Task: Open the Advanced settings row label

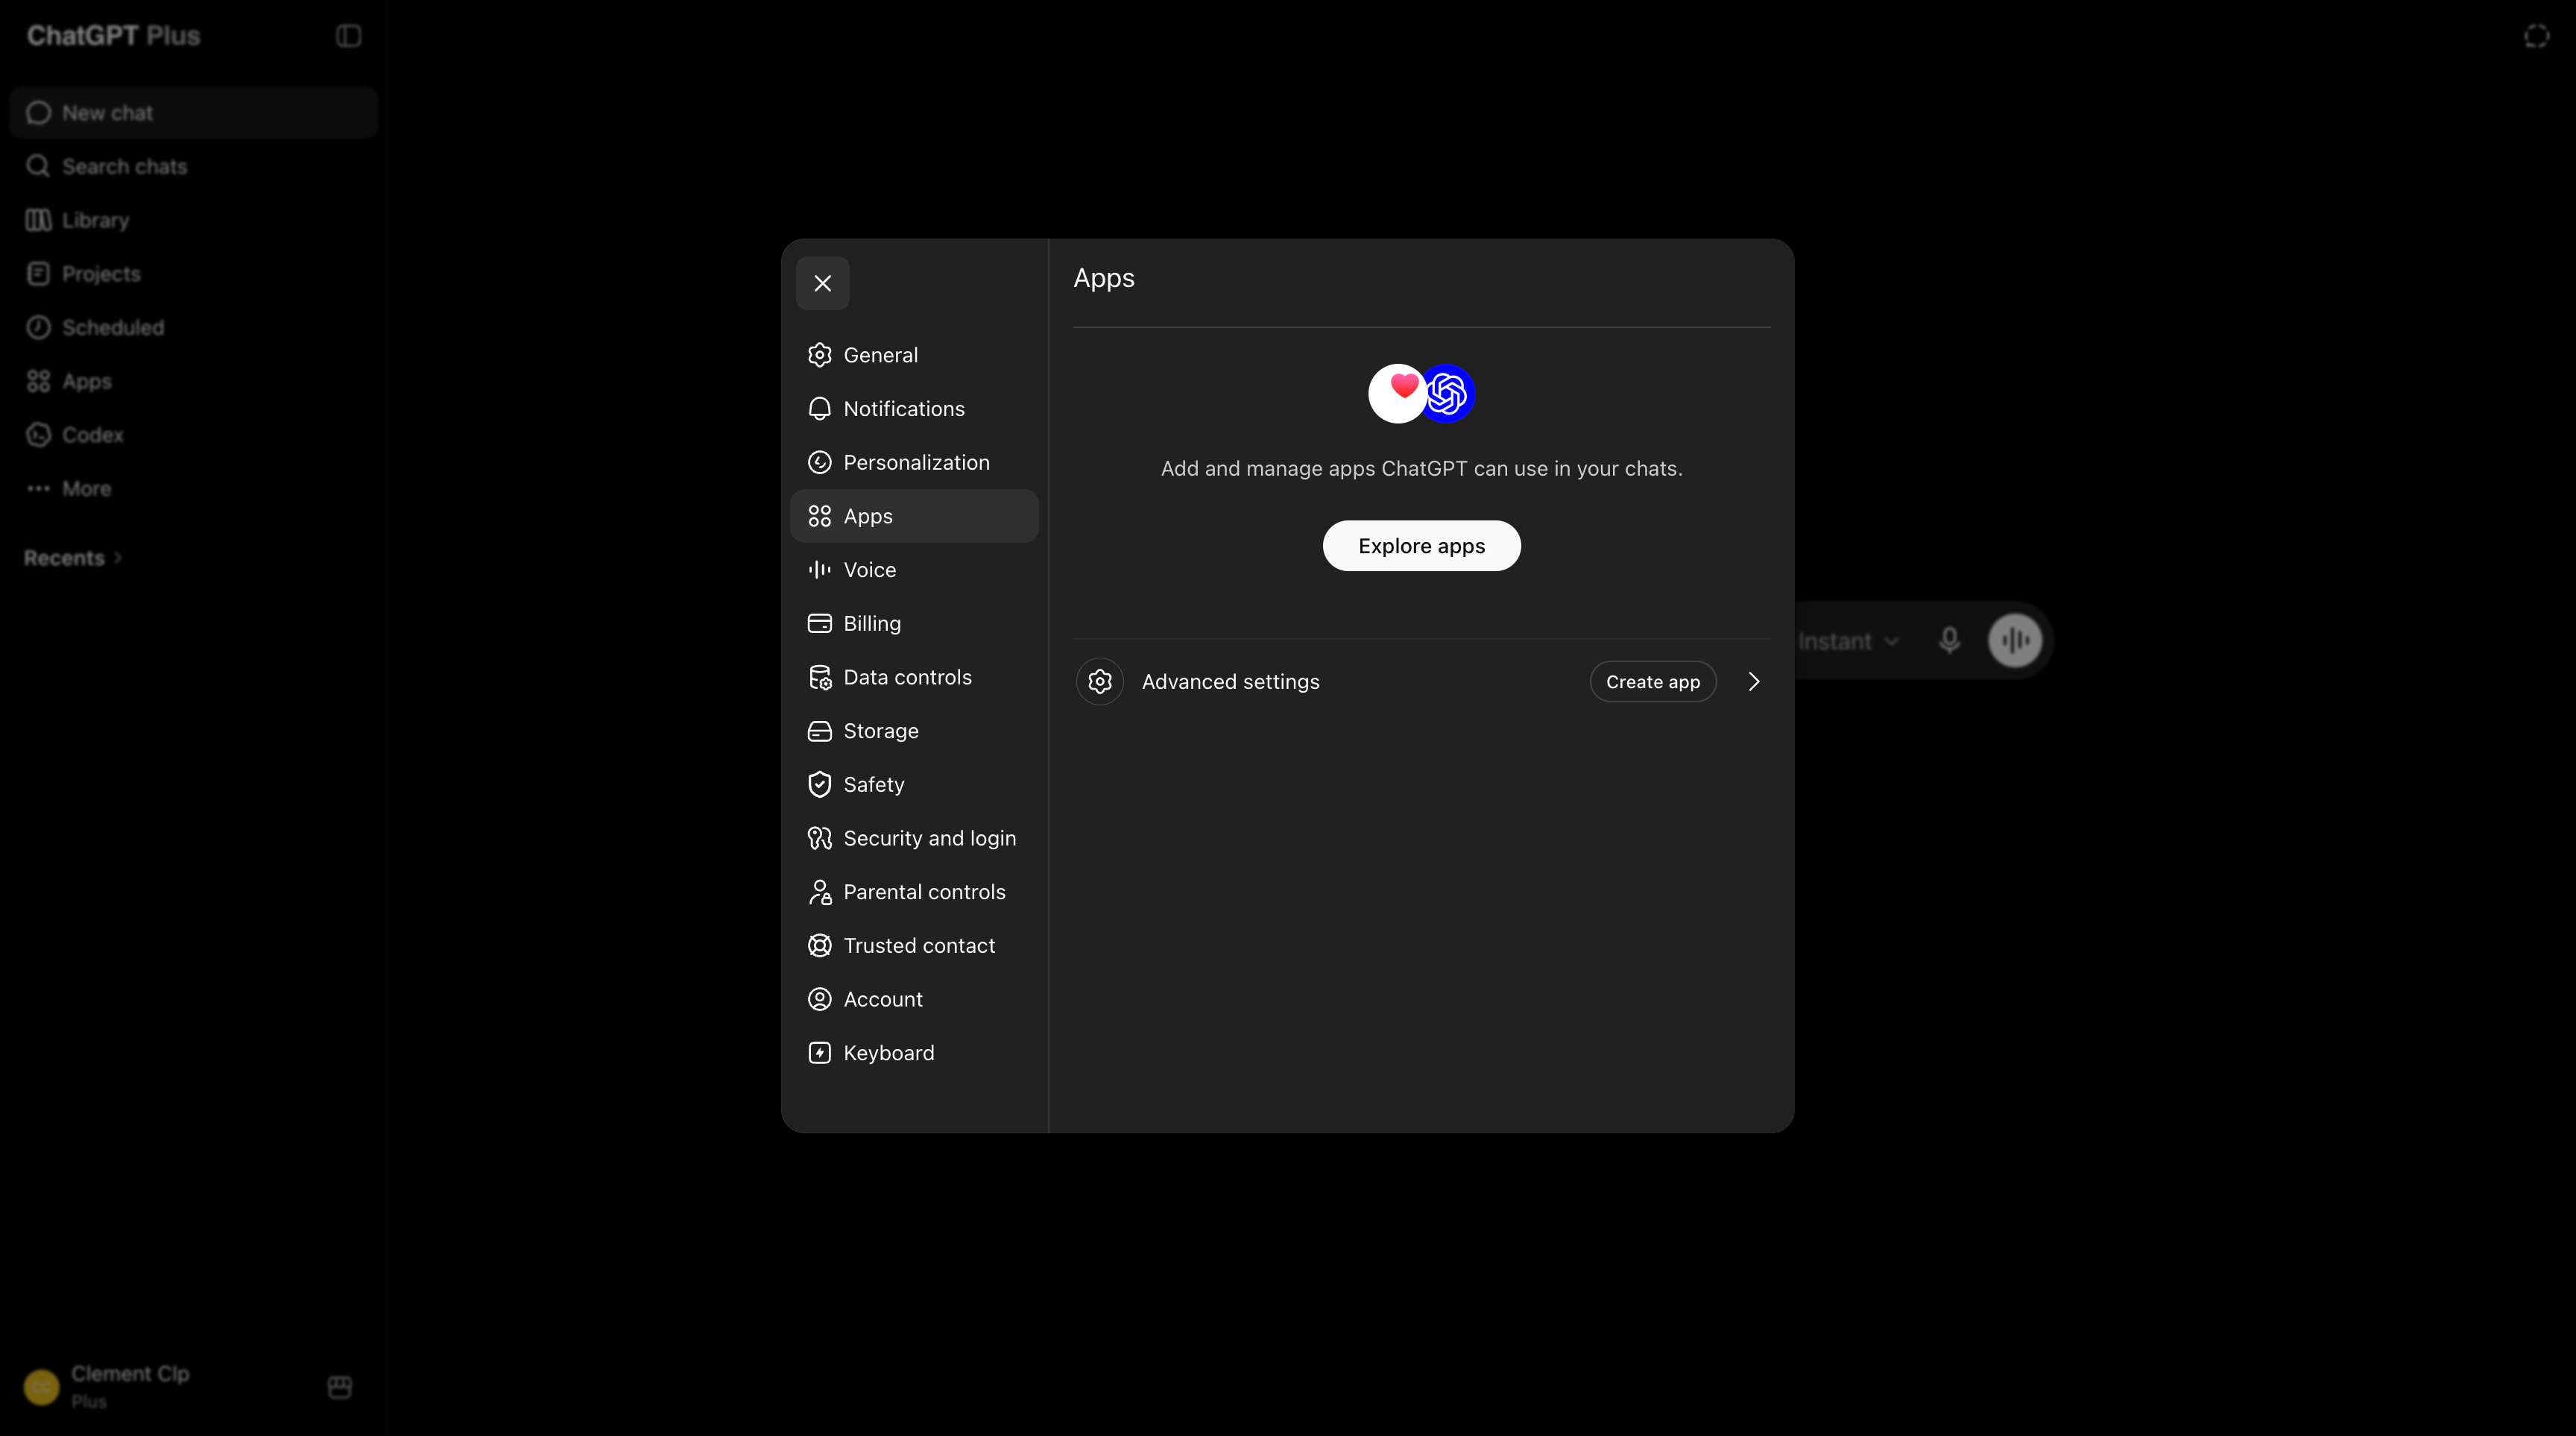Action: coord(1230,682)
